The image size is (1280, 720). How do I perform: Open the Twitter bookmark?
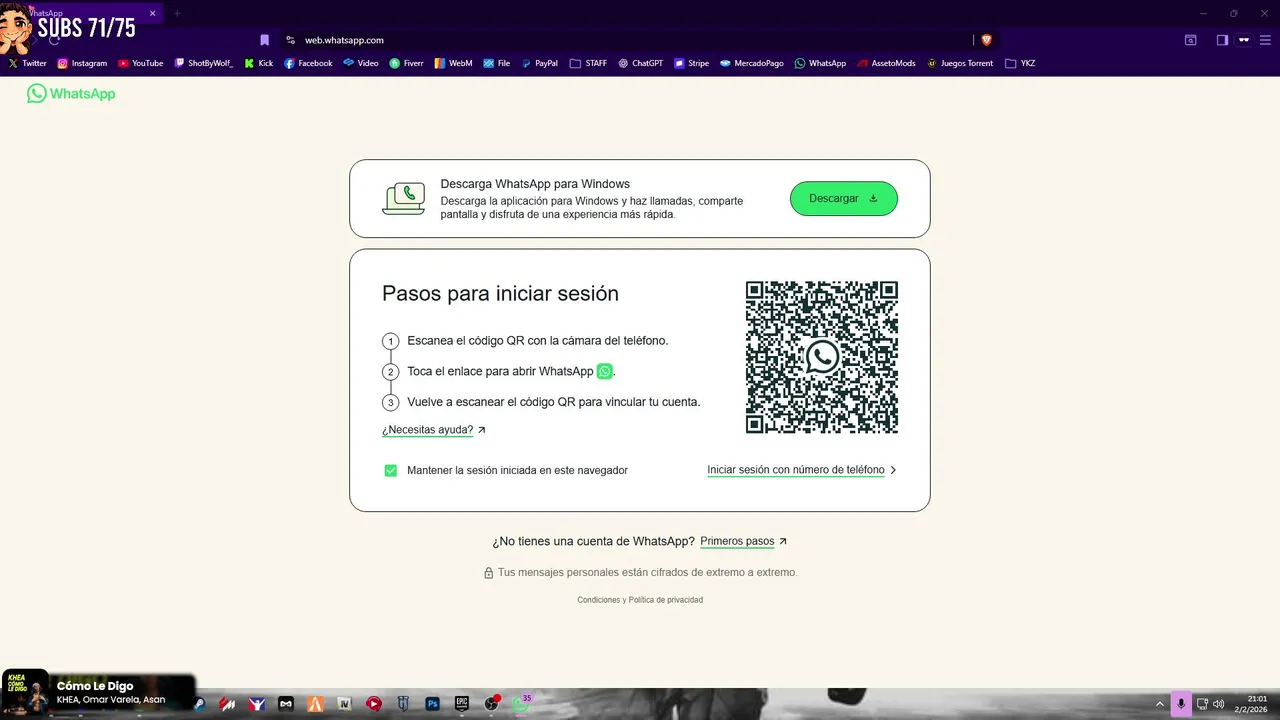coord(28,63)
